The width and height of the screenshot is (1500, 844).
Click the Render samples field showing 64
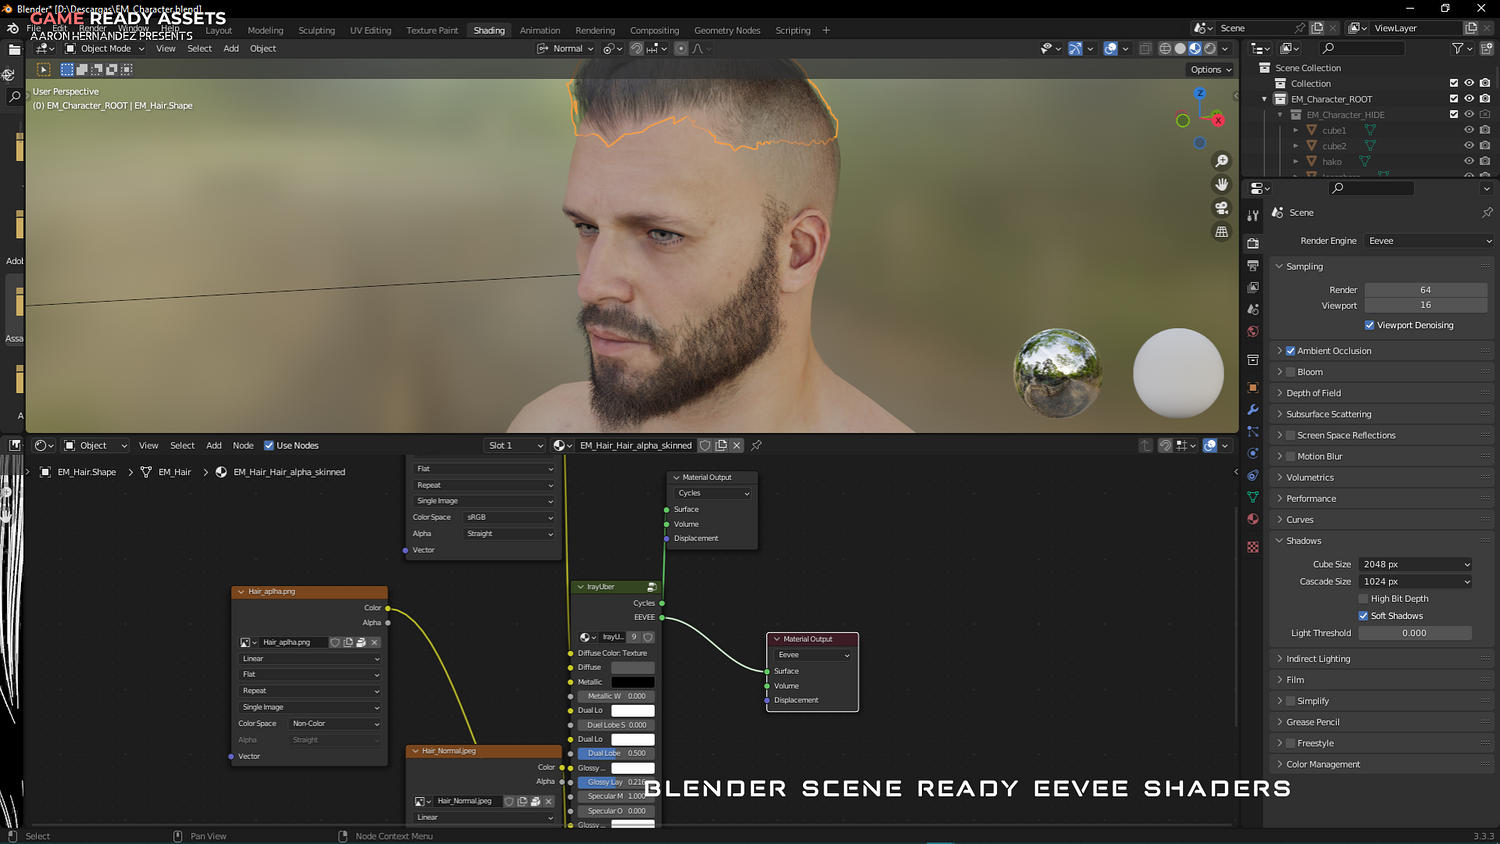pos(1426,290)
